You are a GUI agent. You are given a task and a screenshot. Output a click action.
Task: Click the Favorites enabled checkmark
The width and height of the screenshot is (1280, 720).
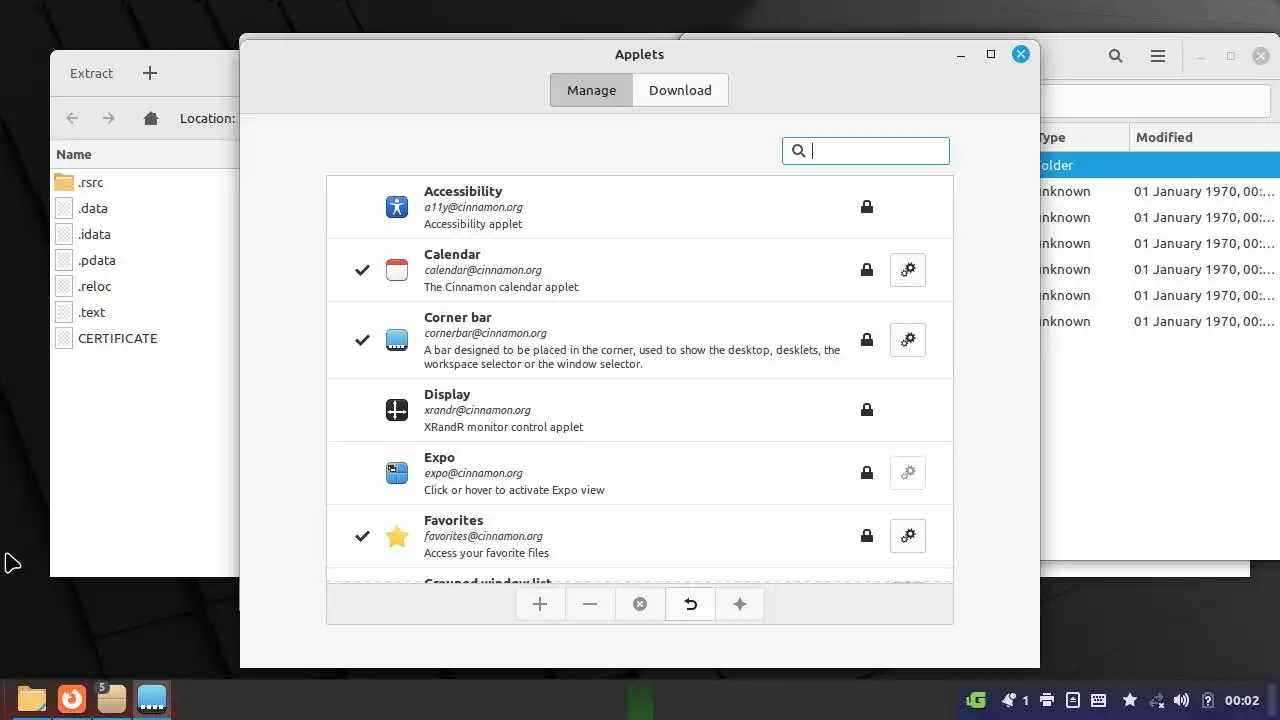click(x=362, y=536)
